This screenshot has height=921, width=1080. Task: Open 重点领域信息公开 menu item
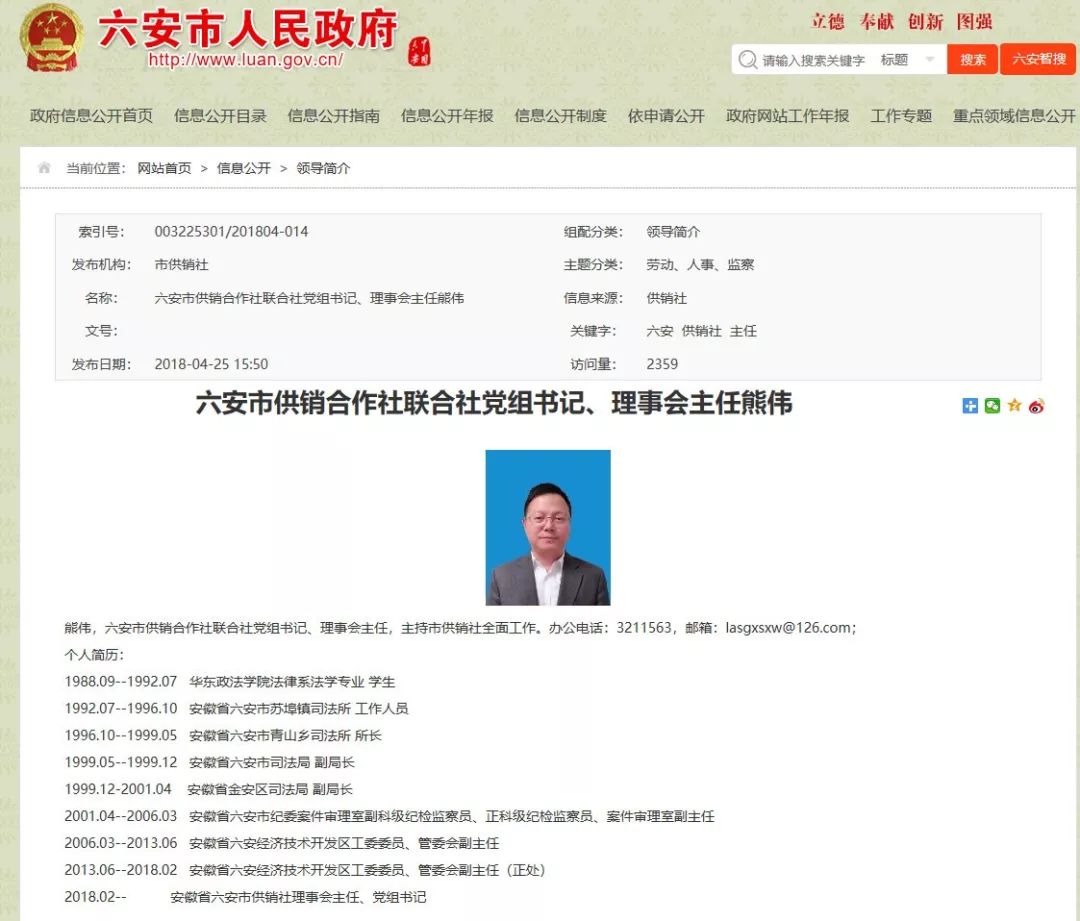1014,116
